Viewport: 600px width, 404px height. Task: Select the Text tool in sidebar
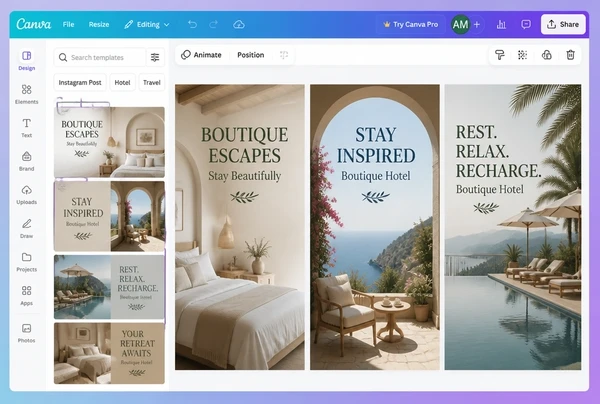[26, 128]
